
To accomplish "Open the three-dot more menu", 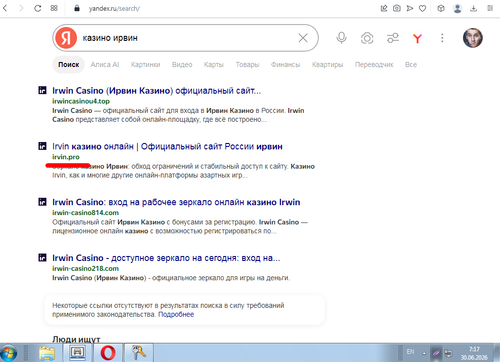I will [x=442, y=38].
